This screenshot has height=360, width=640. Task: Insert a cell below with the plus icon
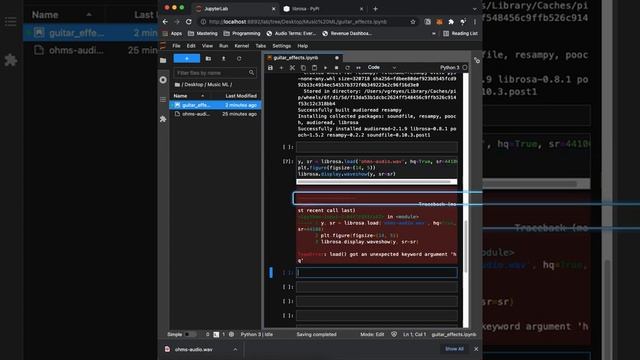tap(281, 68)
